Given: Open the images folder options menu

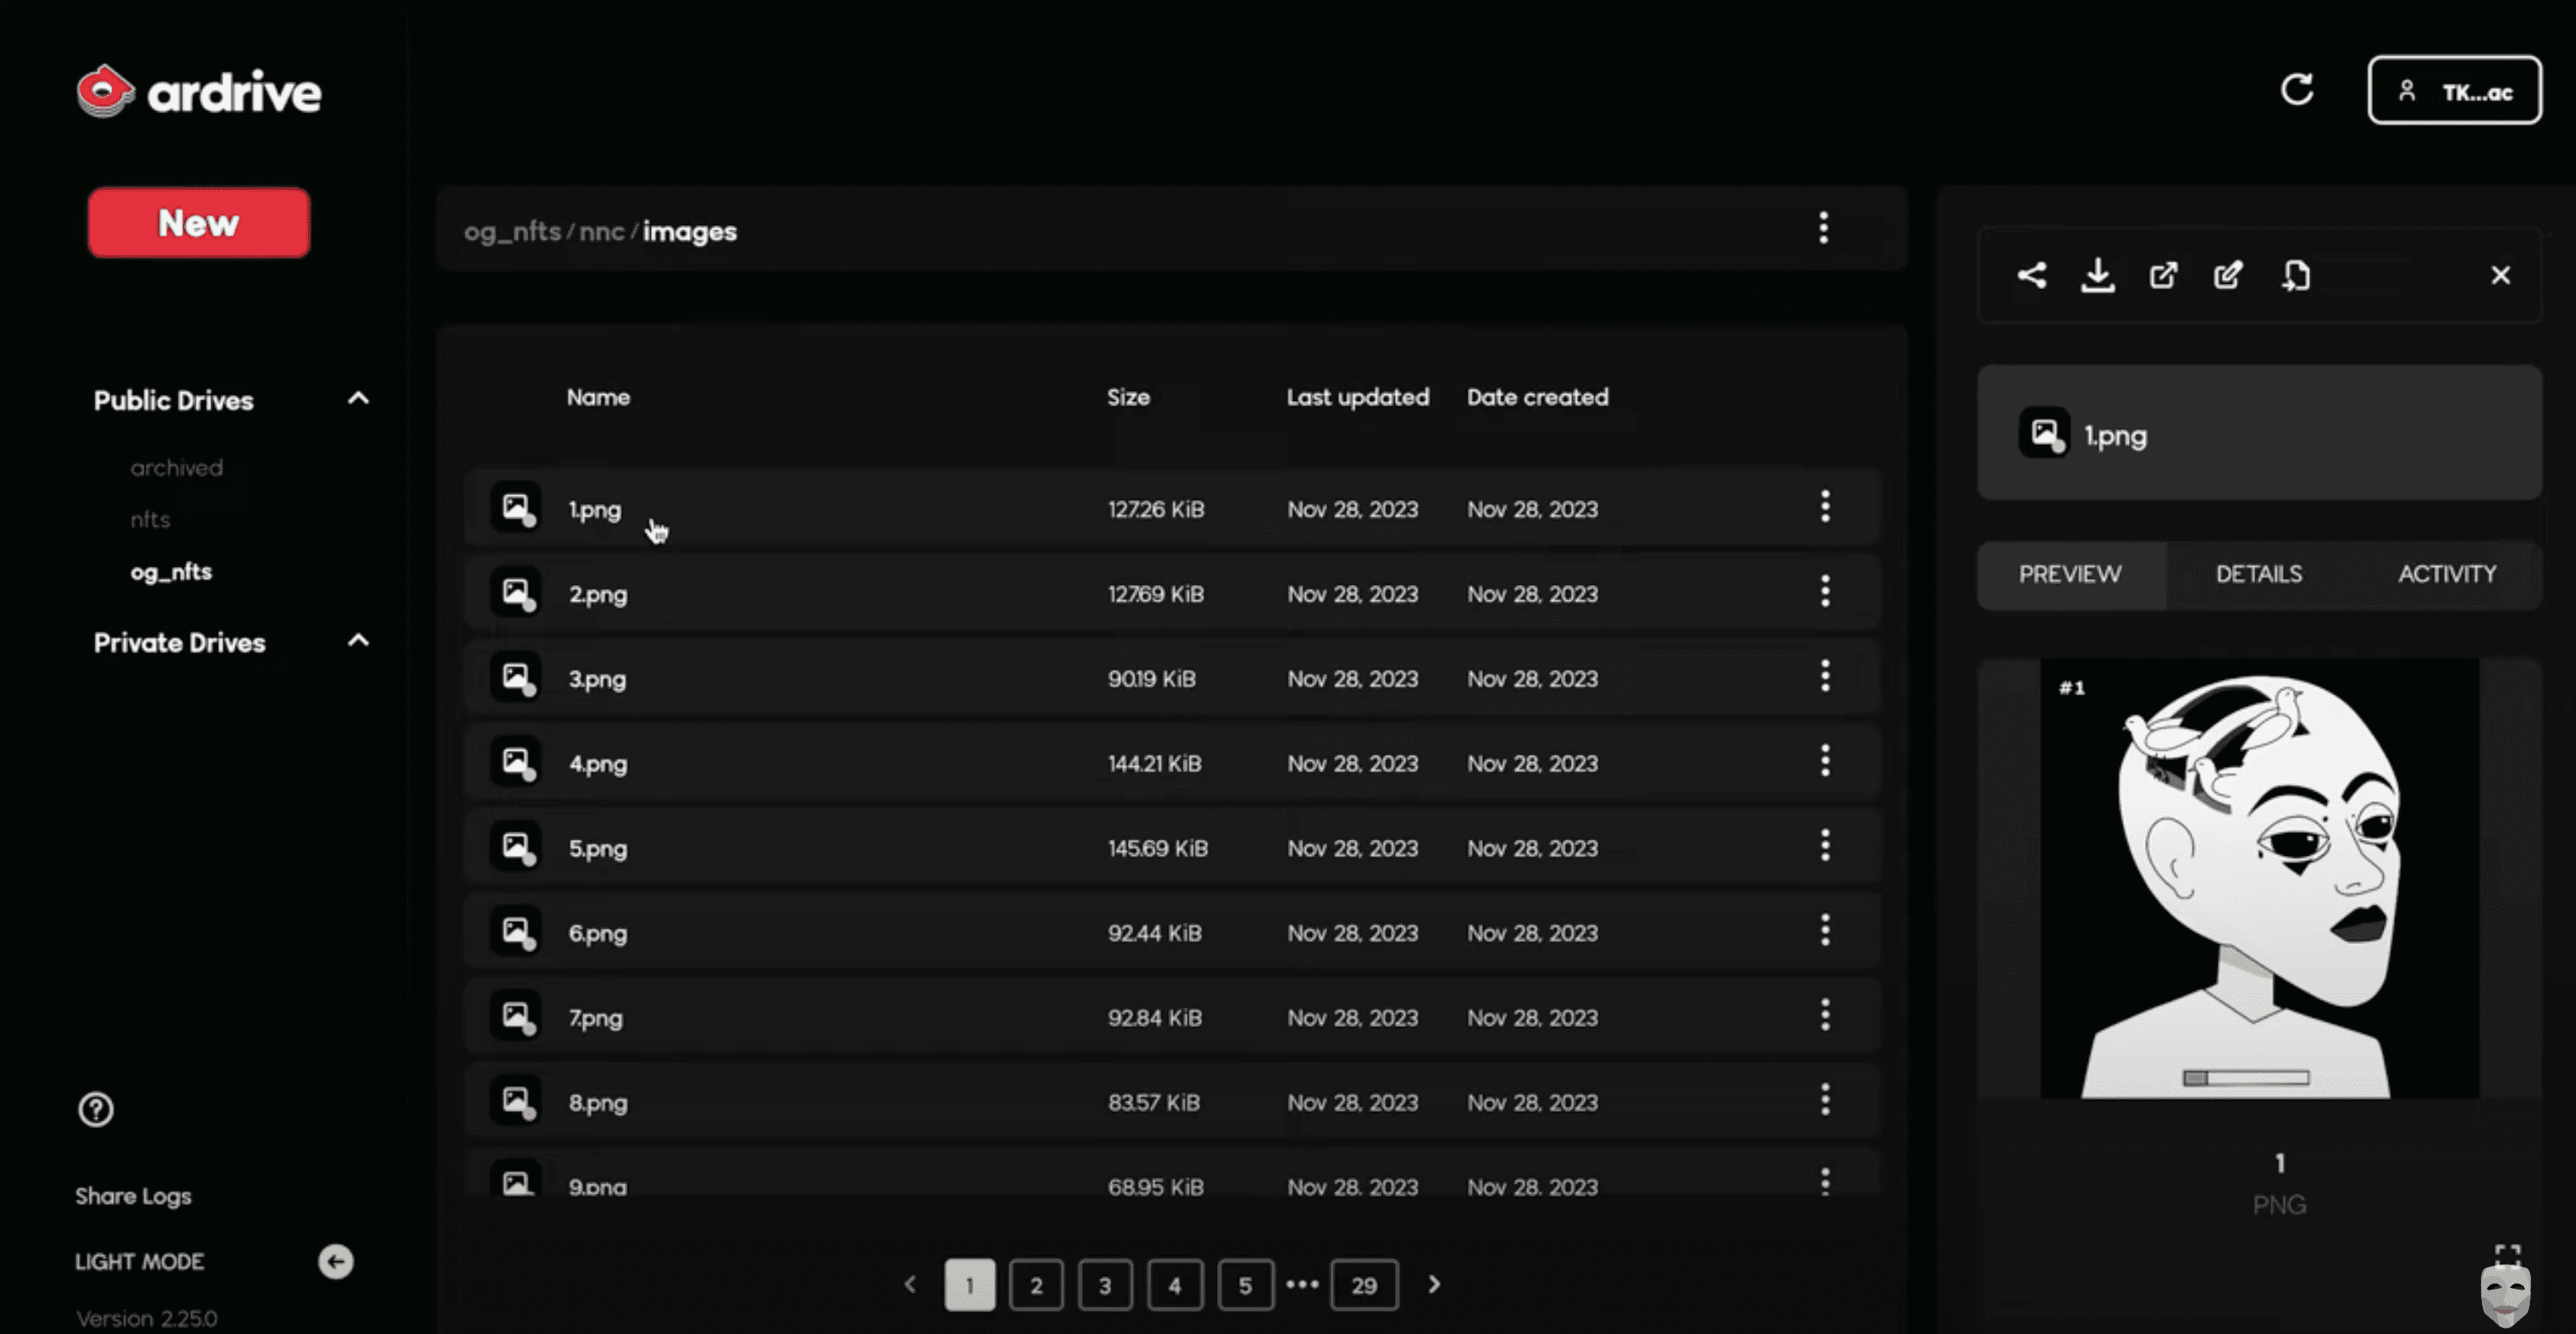Looking at the screenshot, I should tap(1823, 228).
